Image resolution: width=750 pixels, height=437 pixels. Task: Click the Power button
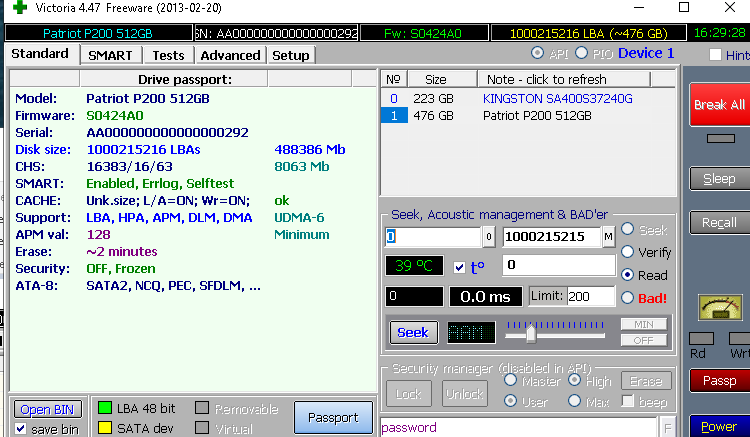pos(719,426)
